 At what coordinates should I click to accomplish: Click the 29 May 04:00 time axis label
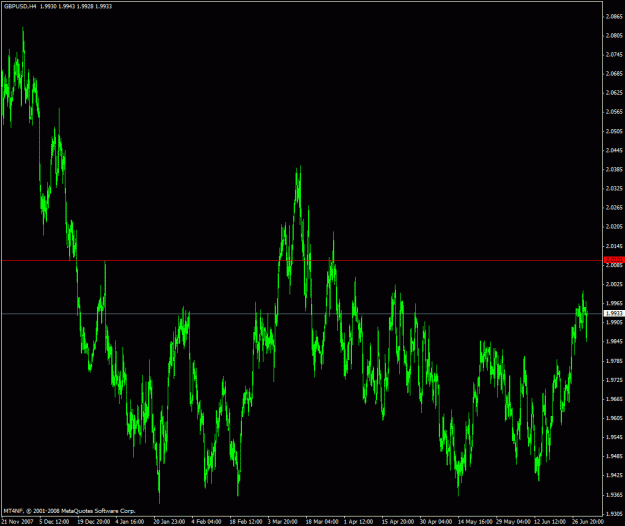point(513,522)
